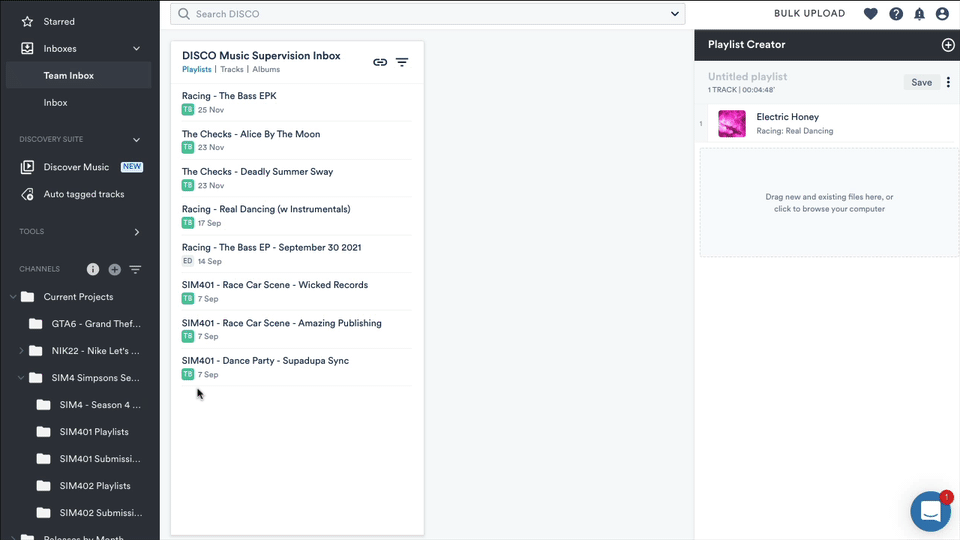Open the SIM401 Playlists channel
Screen dimensions: 960x540
(94, 432)
